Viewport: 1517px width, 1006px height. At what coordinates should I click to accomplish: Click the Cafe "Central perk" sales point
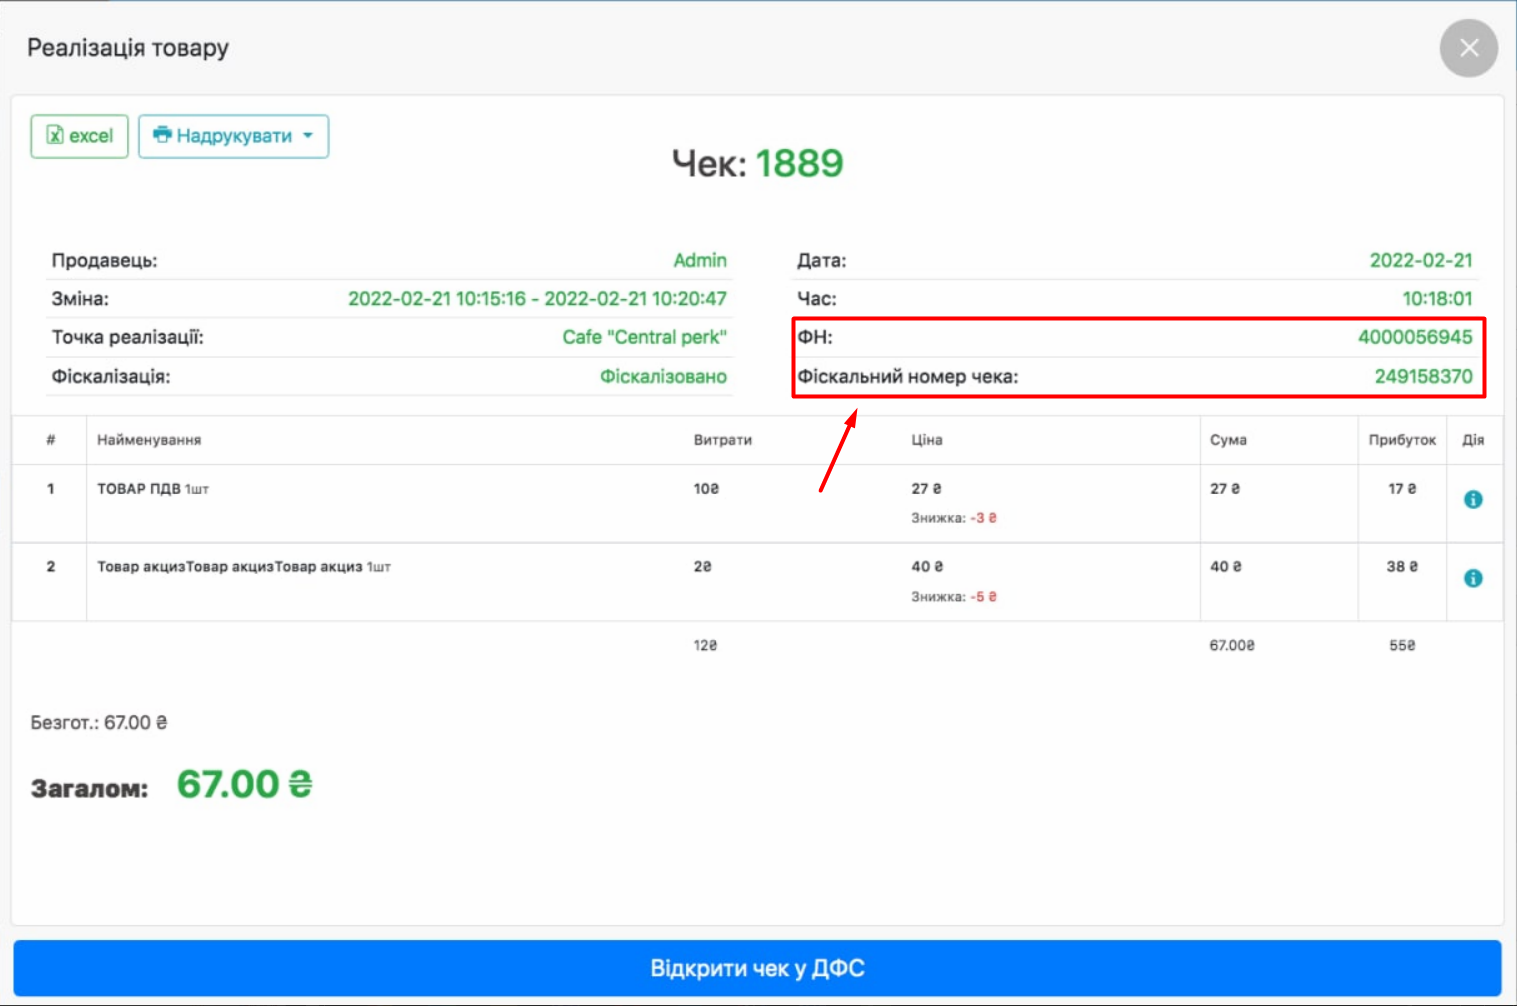pos(644,337)
